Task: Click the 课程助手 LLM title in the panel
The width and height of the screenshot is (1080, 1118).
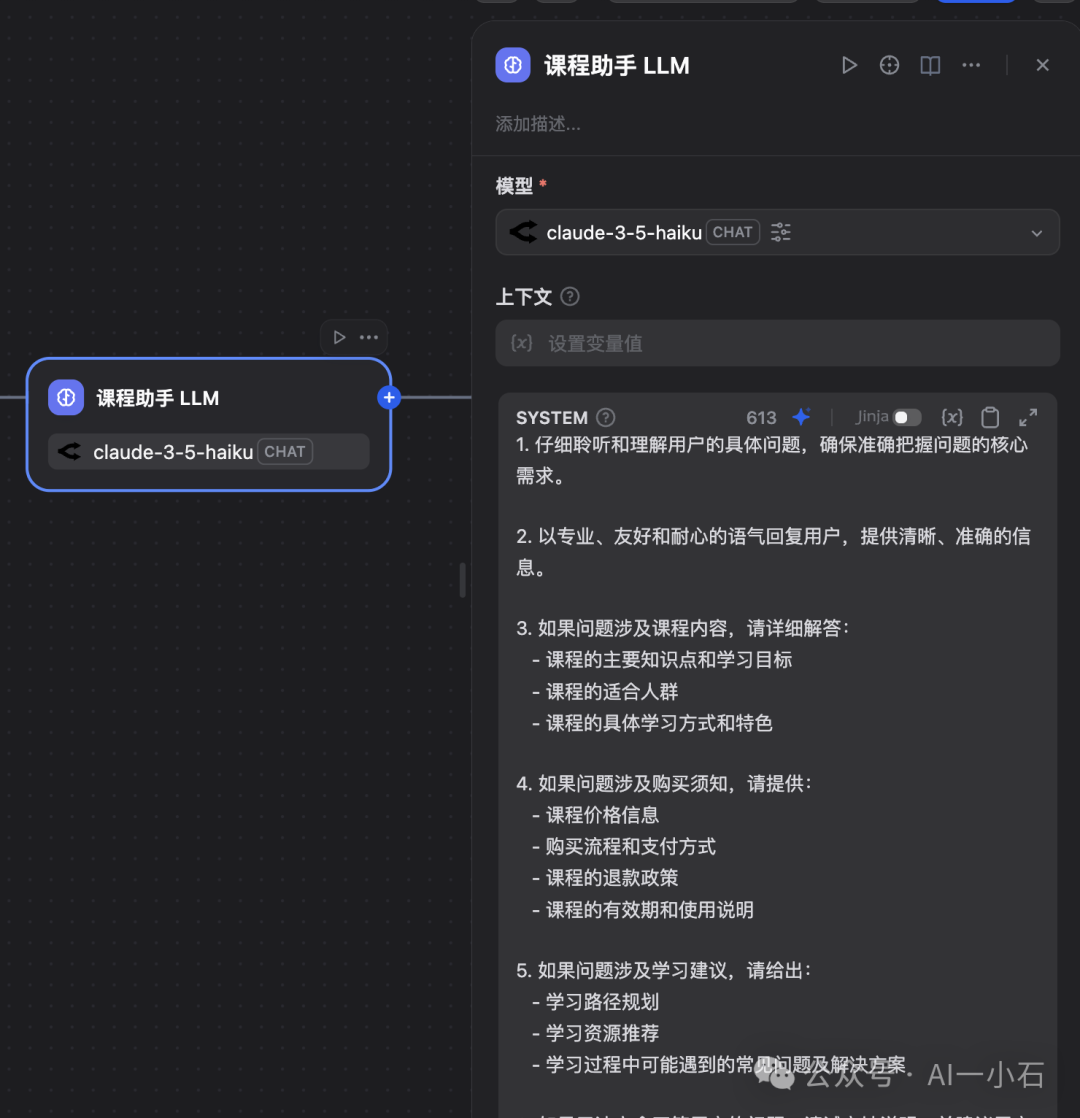Action: pyautogui.click(x=617, y=66)
